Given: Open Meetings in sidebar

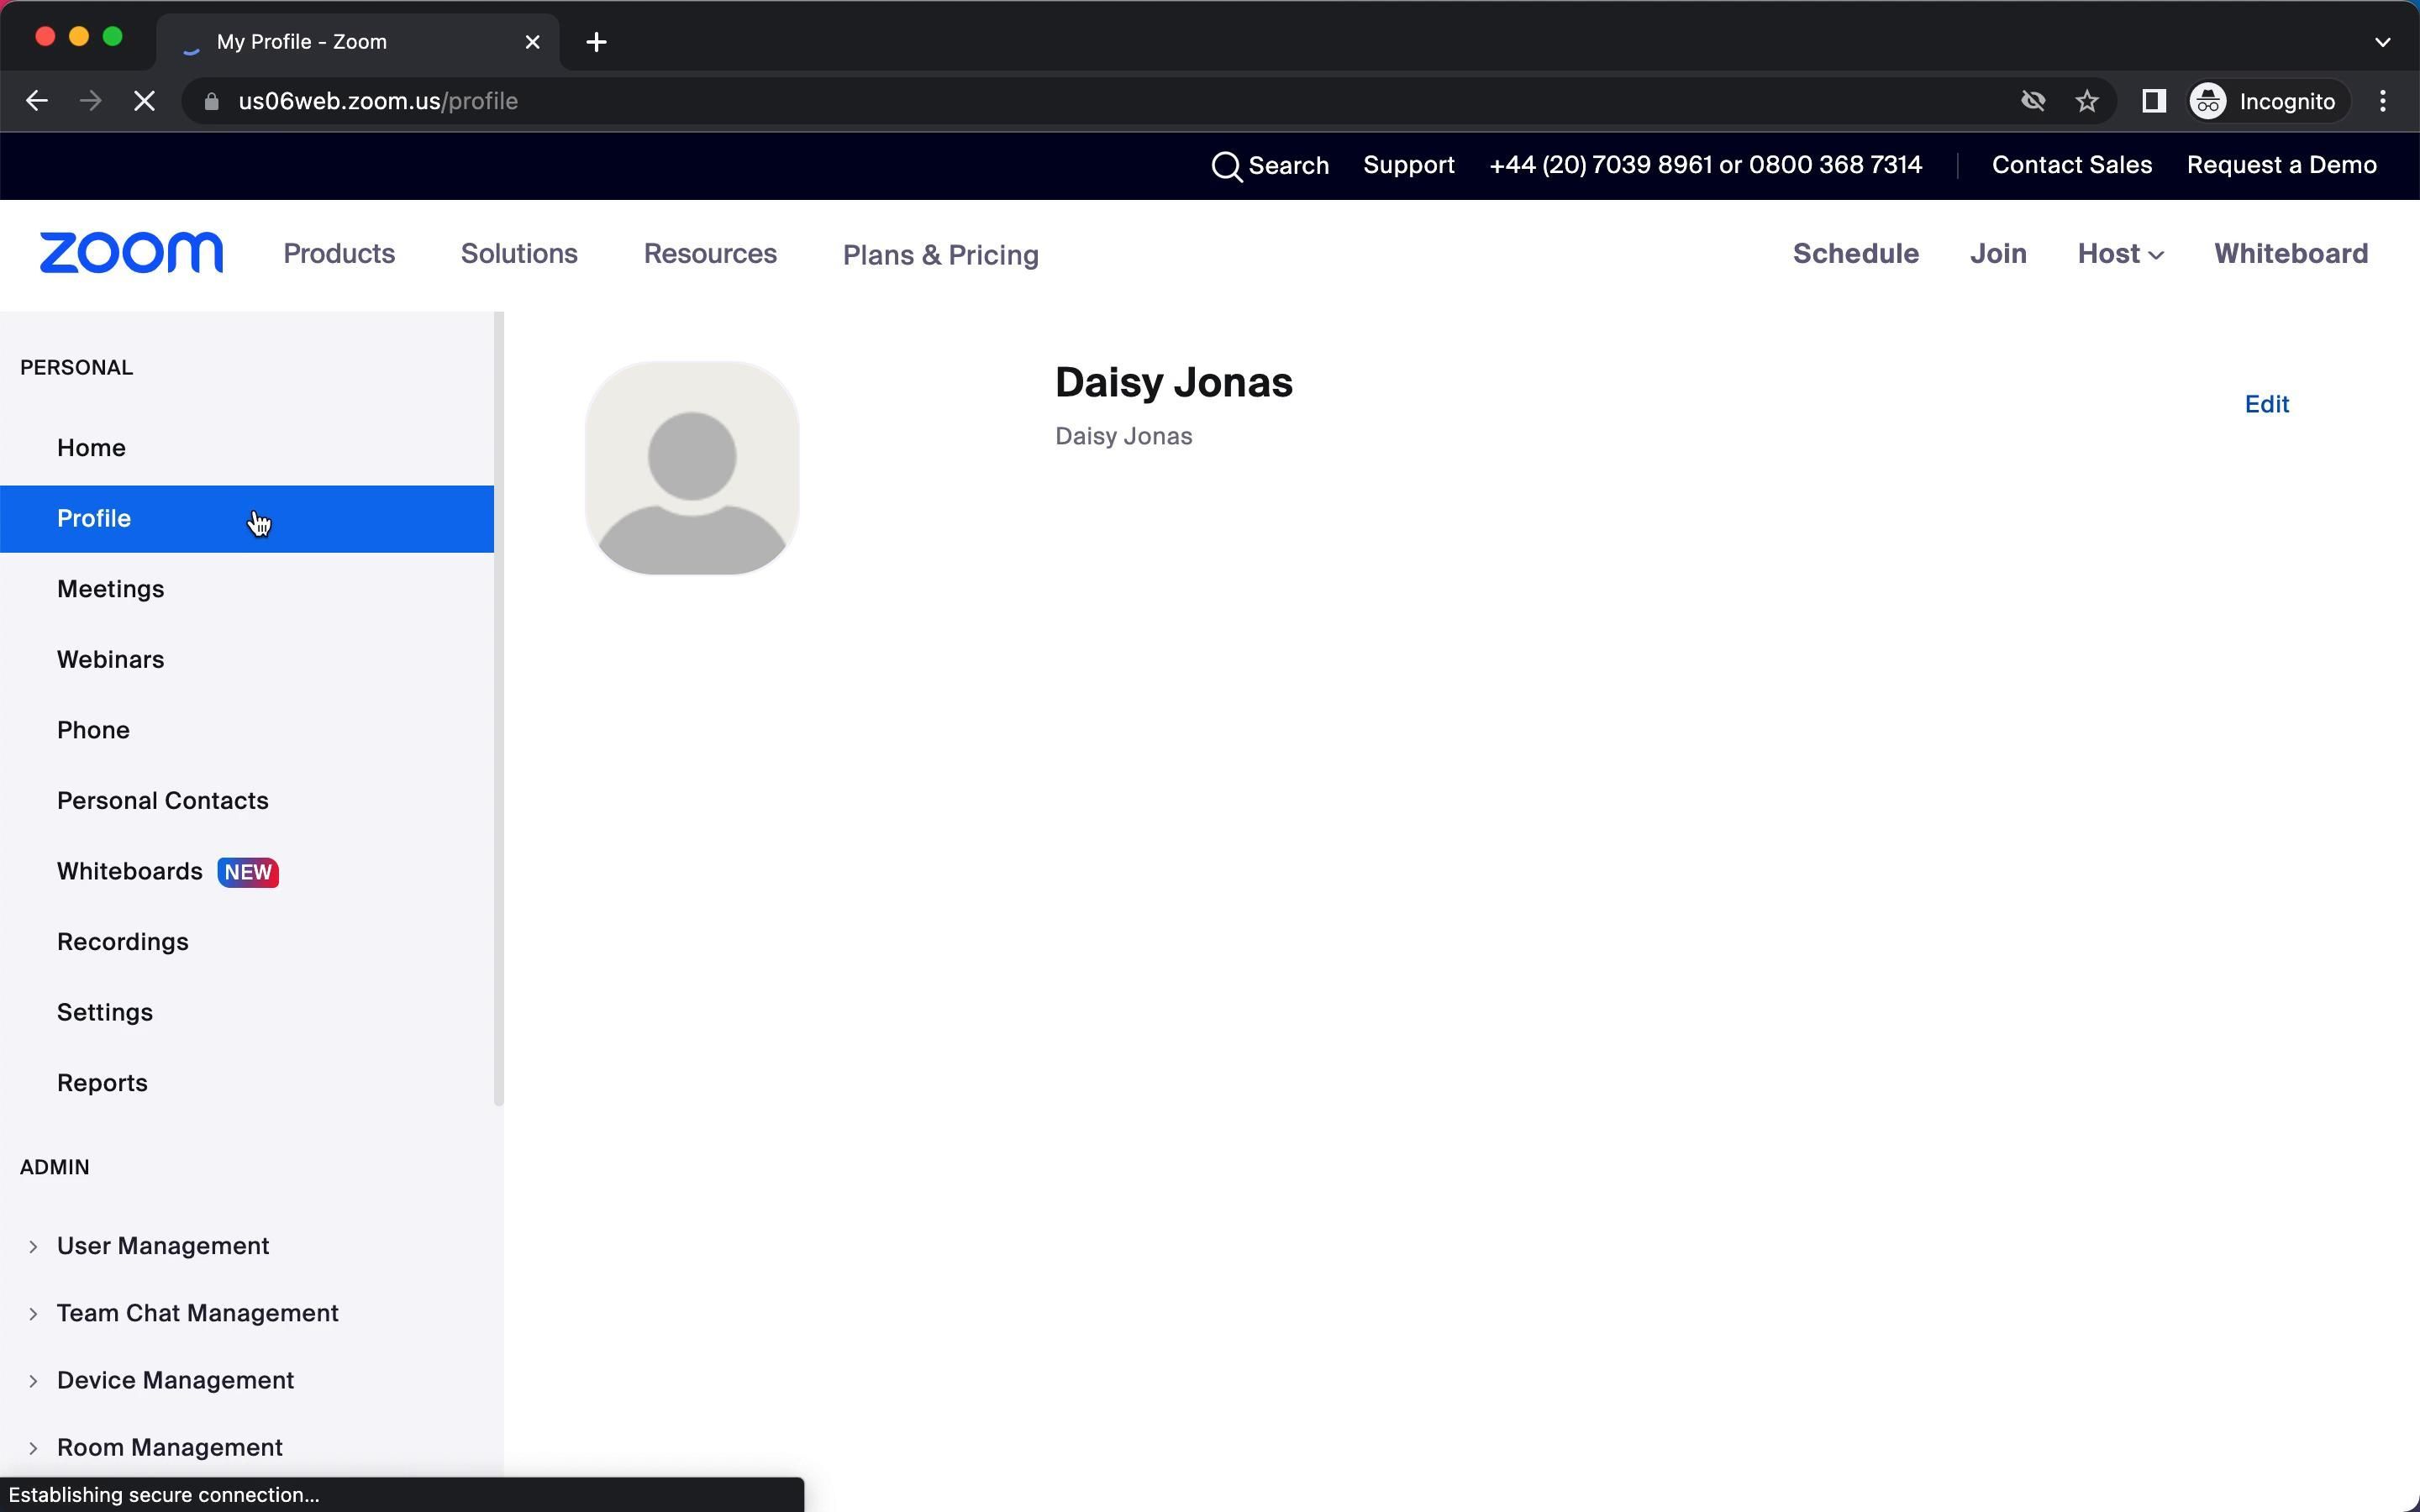Looking at the screenshot, I should coord(110,589).
